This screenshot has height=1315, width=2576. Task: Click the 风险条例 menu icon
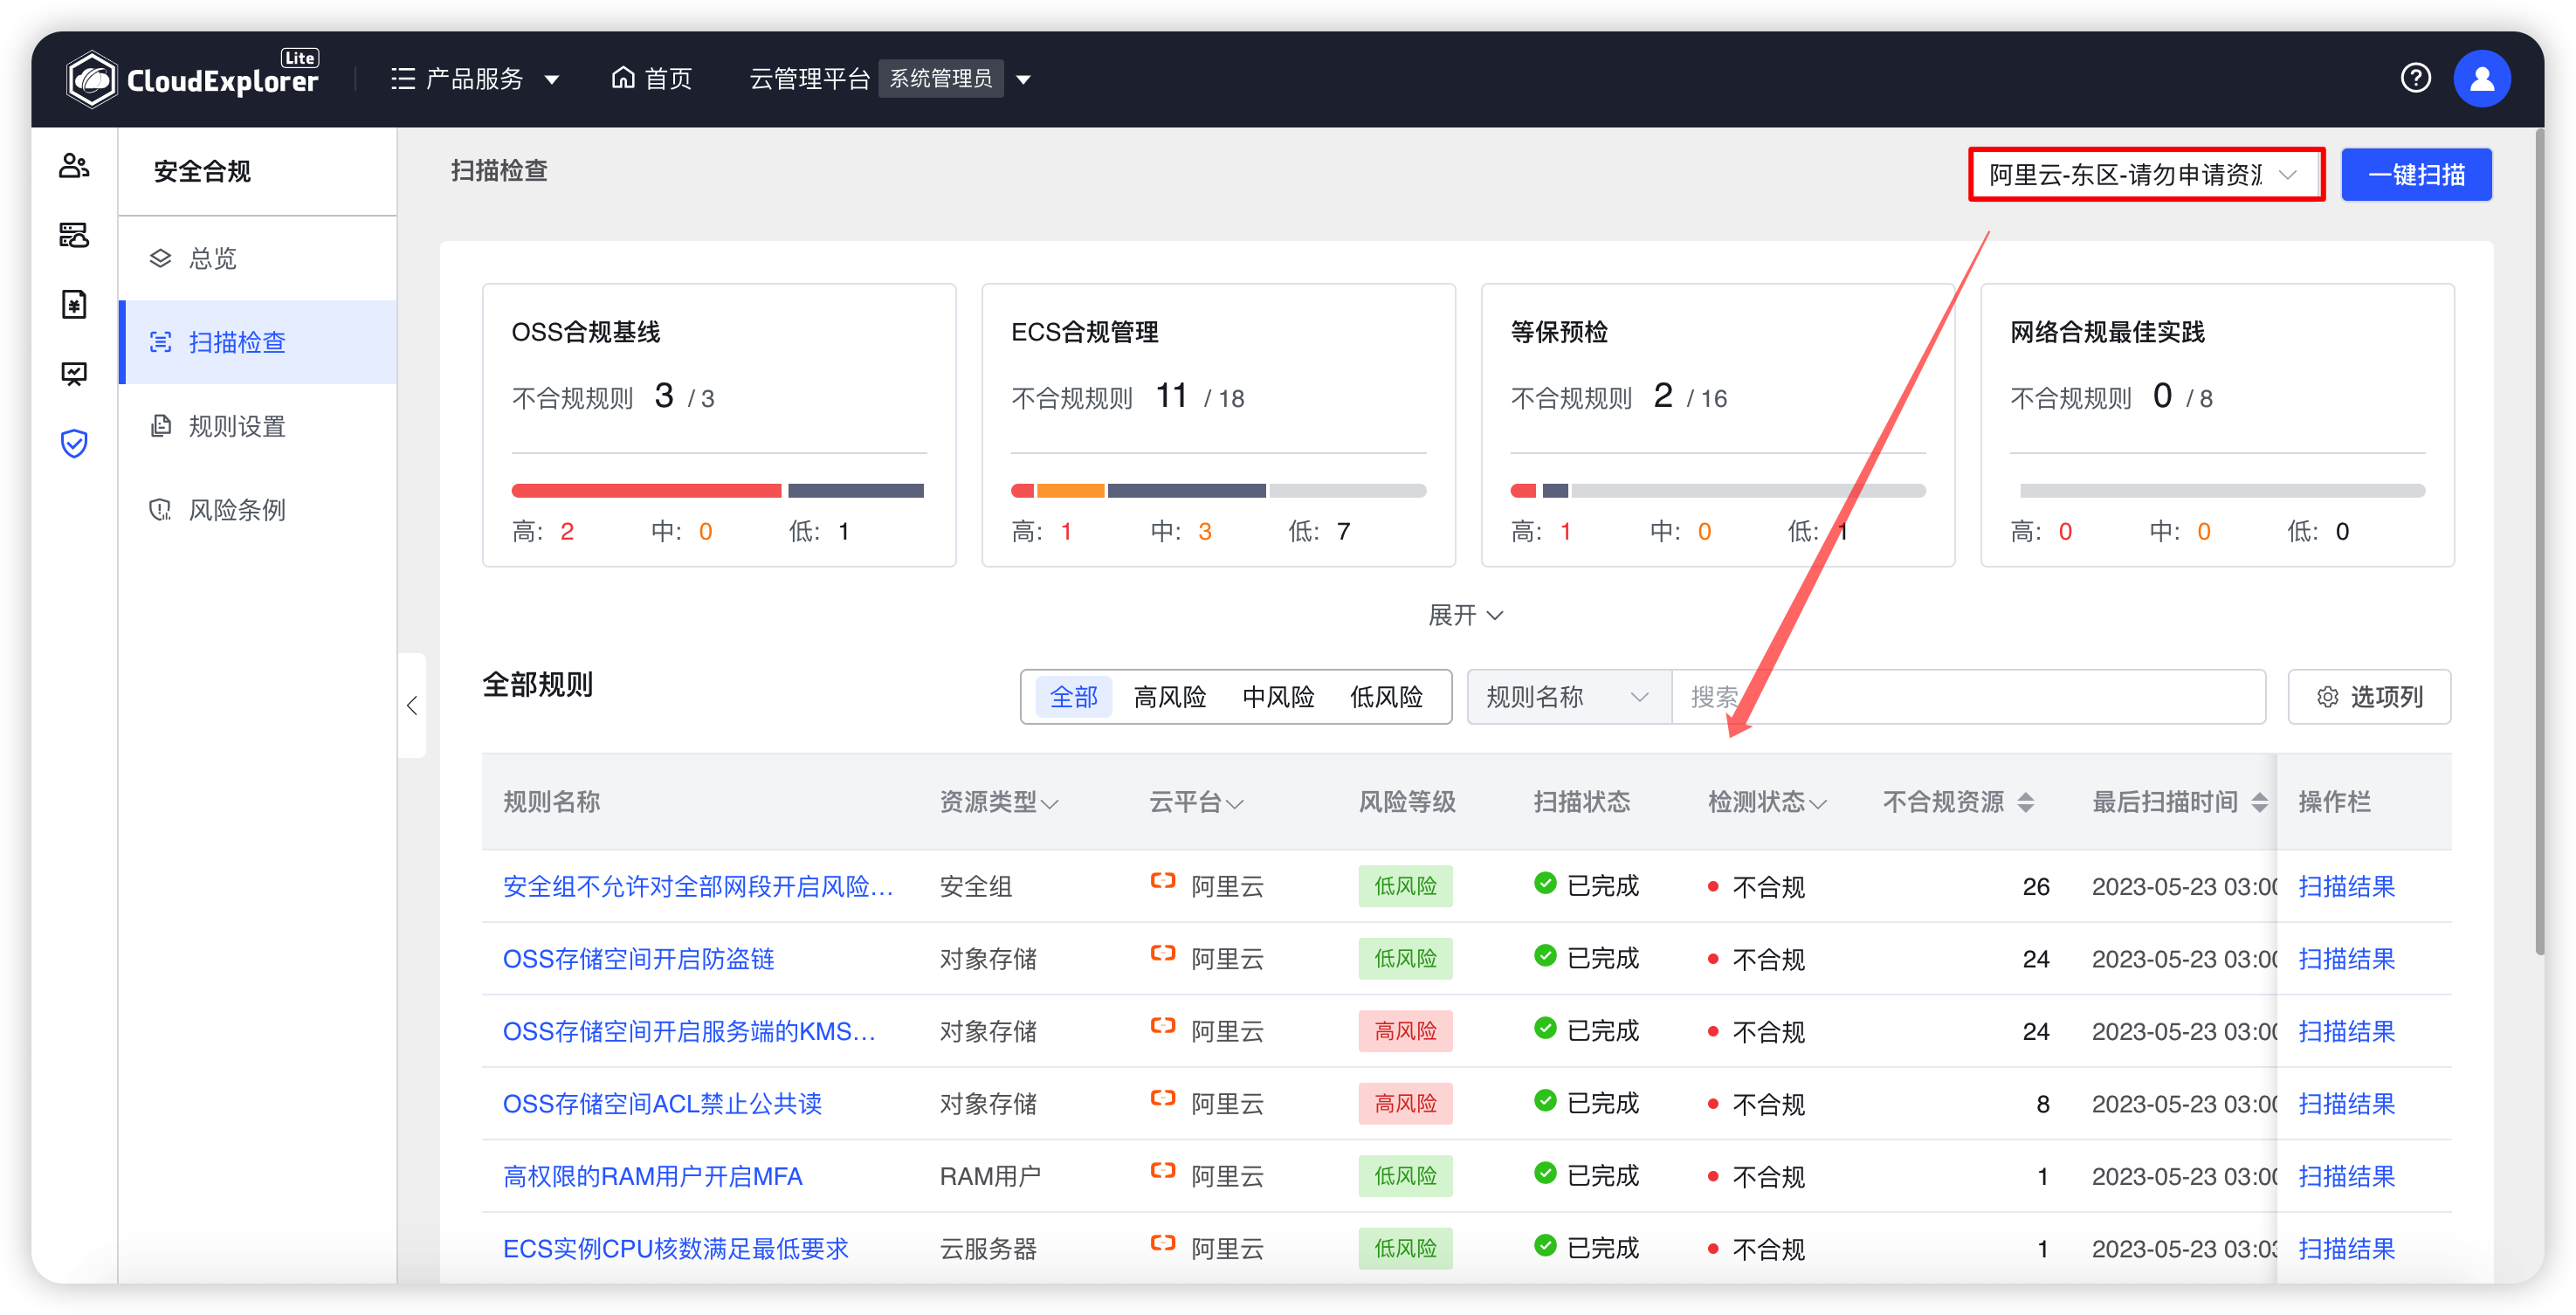[160, 510]
